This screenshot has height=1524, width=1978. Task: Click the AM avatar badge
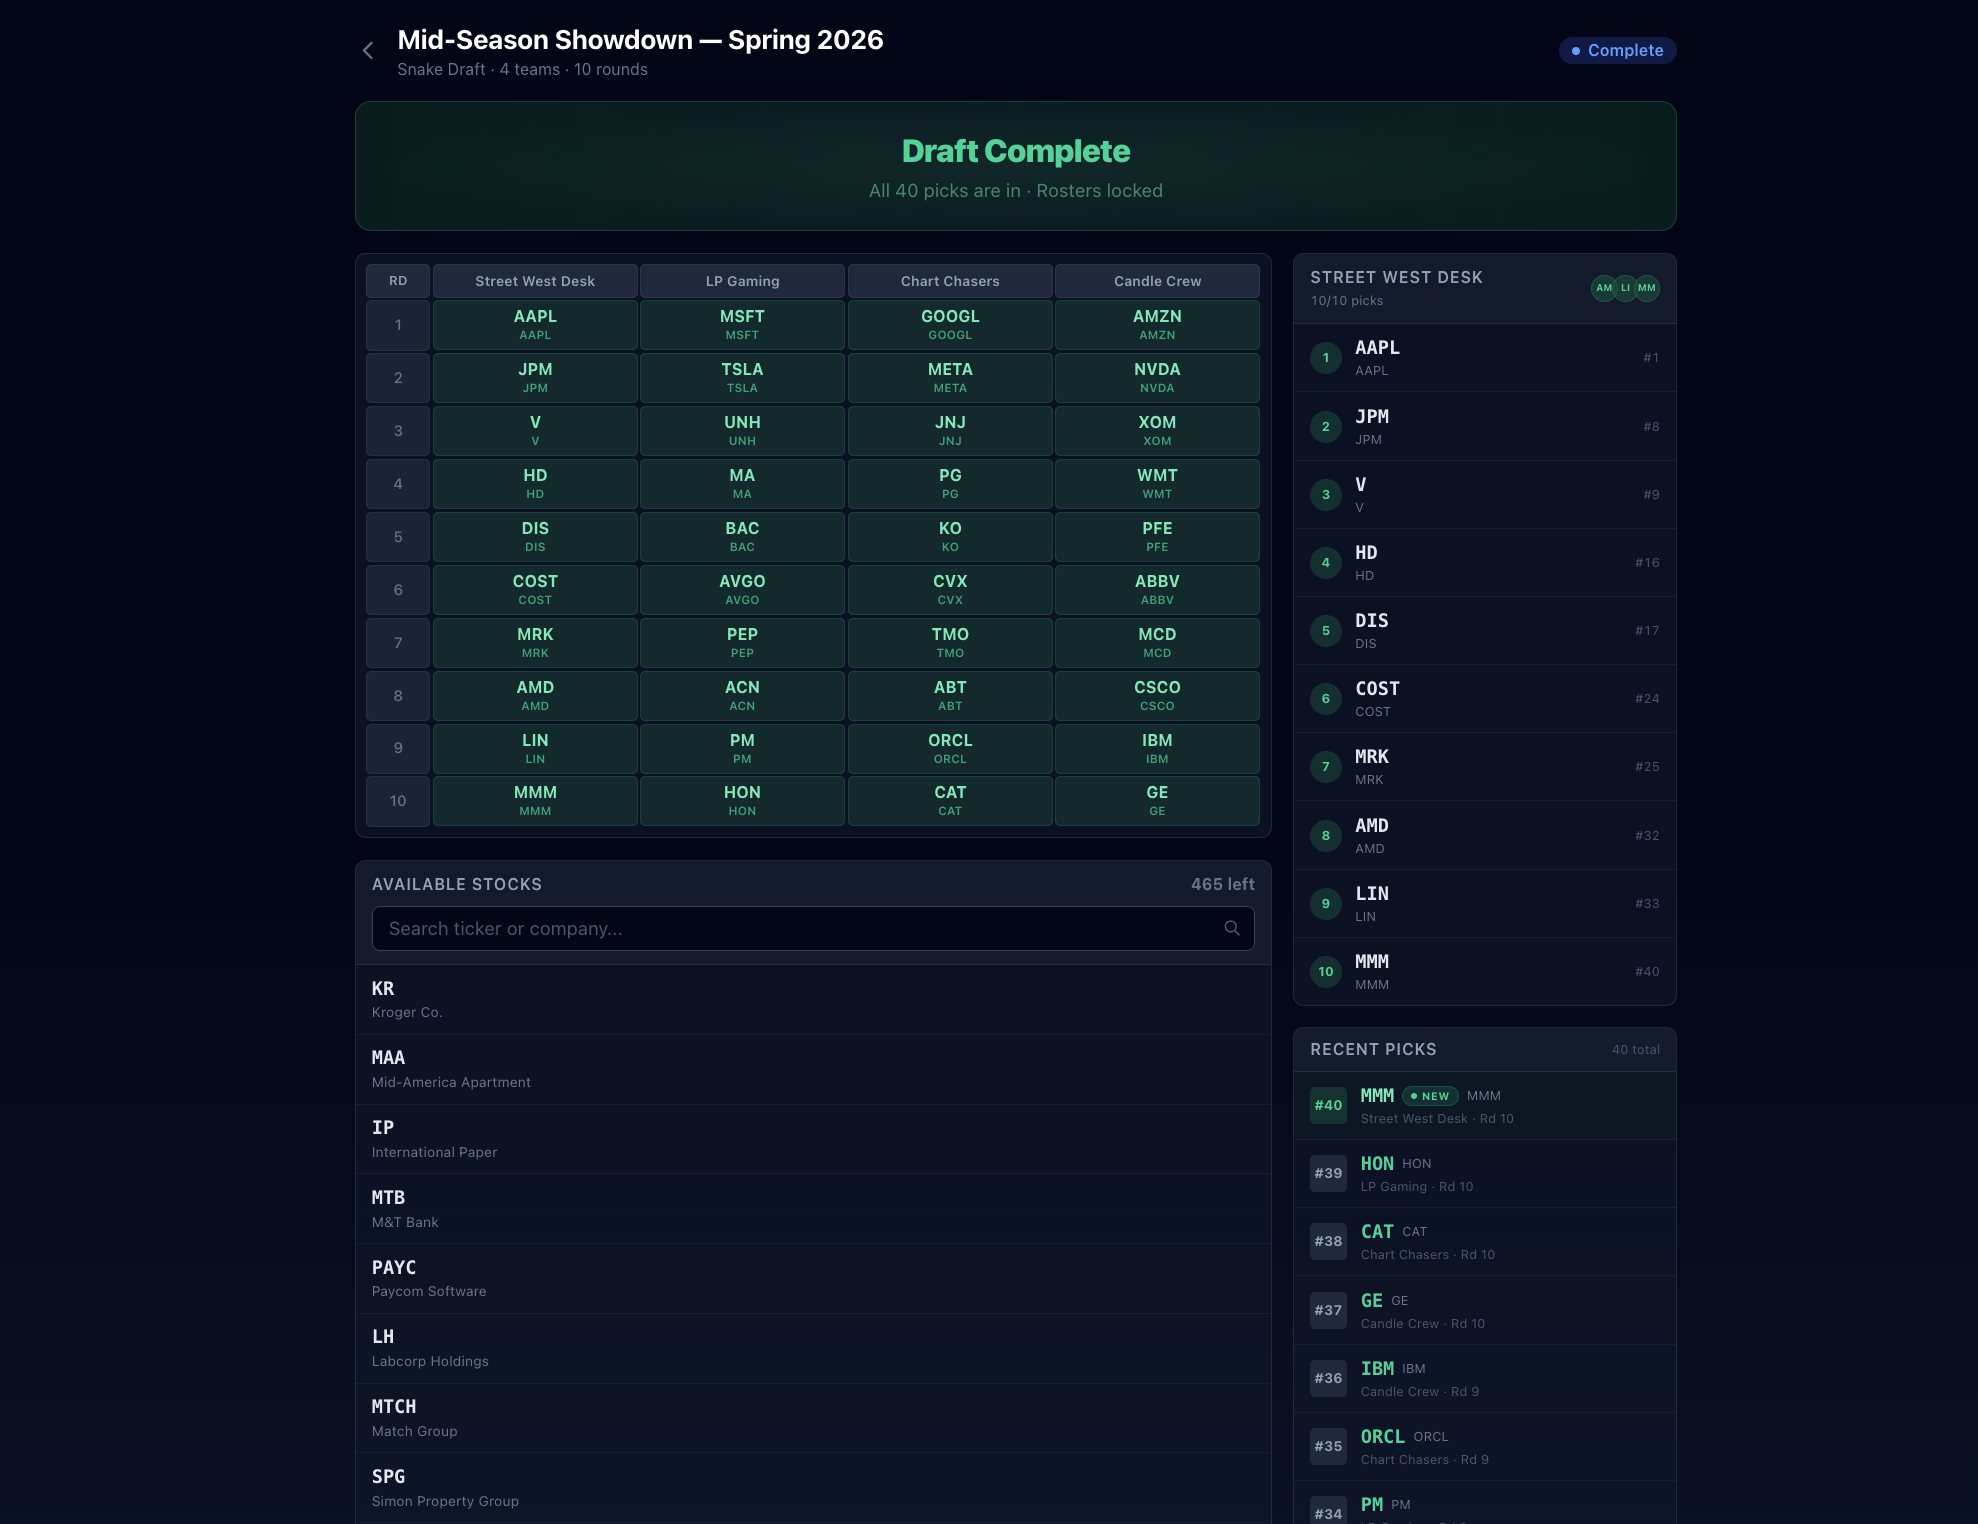1603,288
